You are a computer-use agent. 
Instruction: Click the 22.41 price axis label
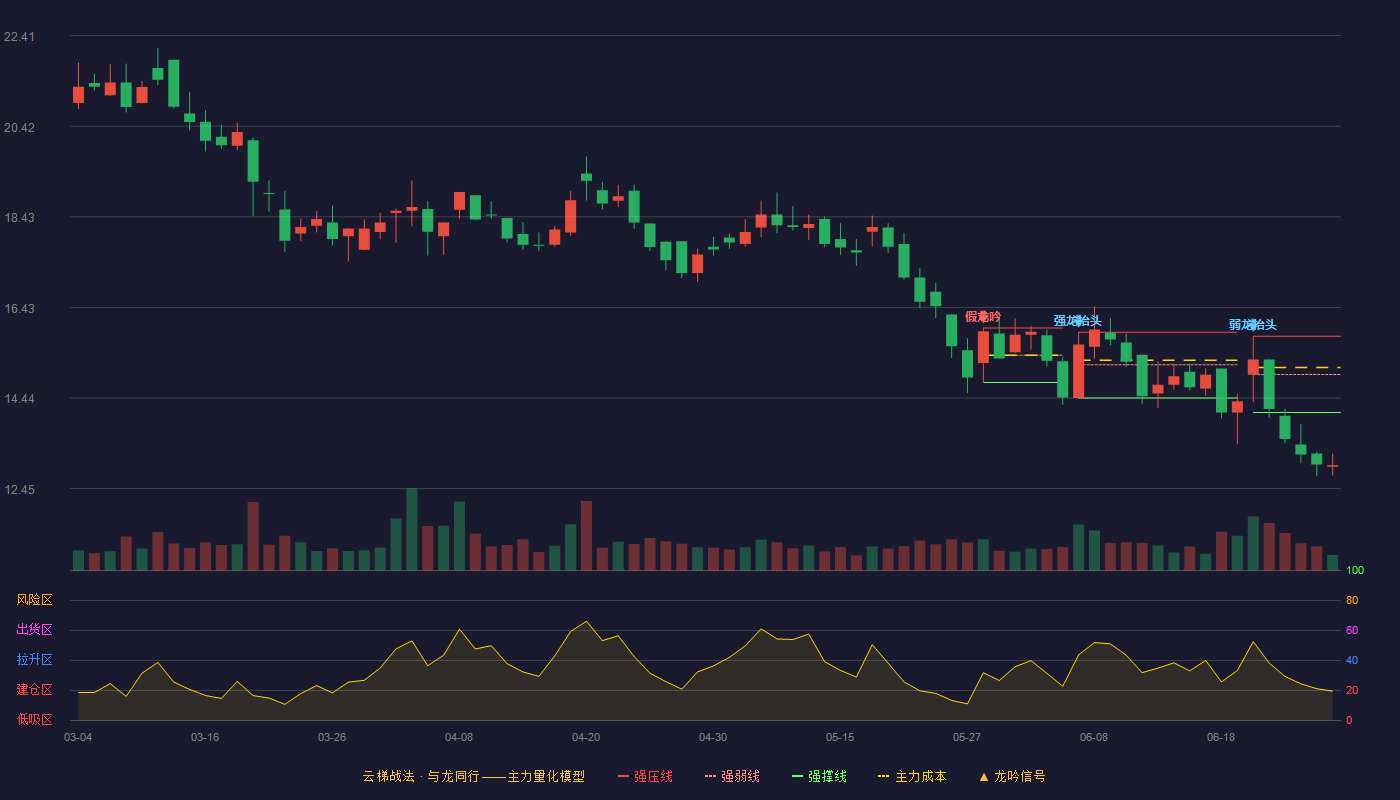coord(19,37)
